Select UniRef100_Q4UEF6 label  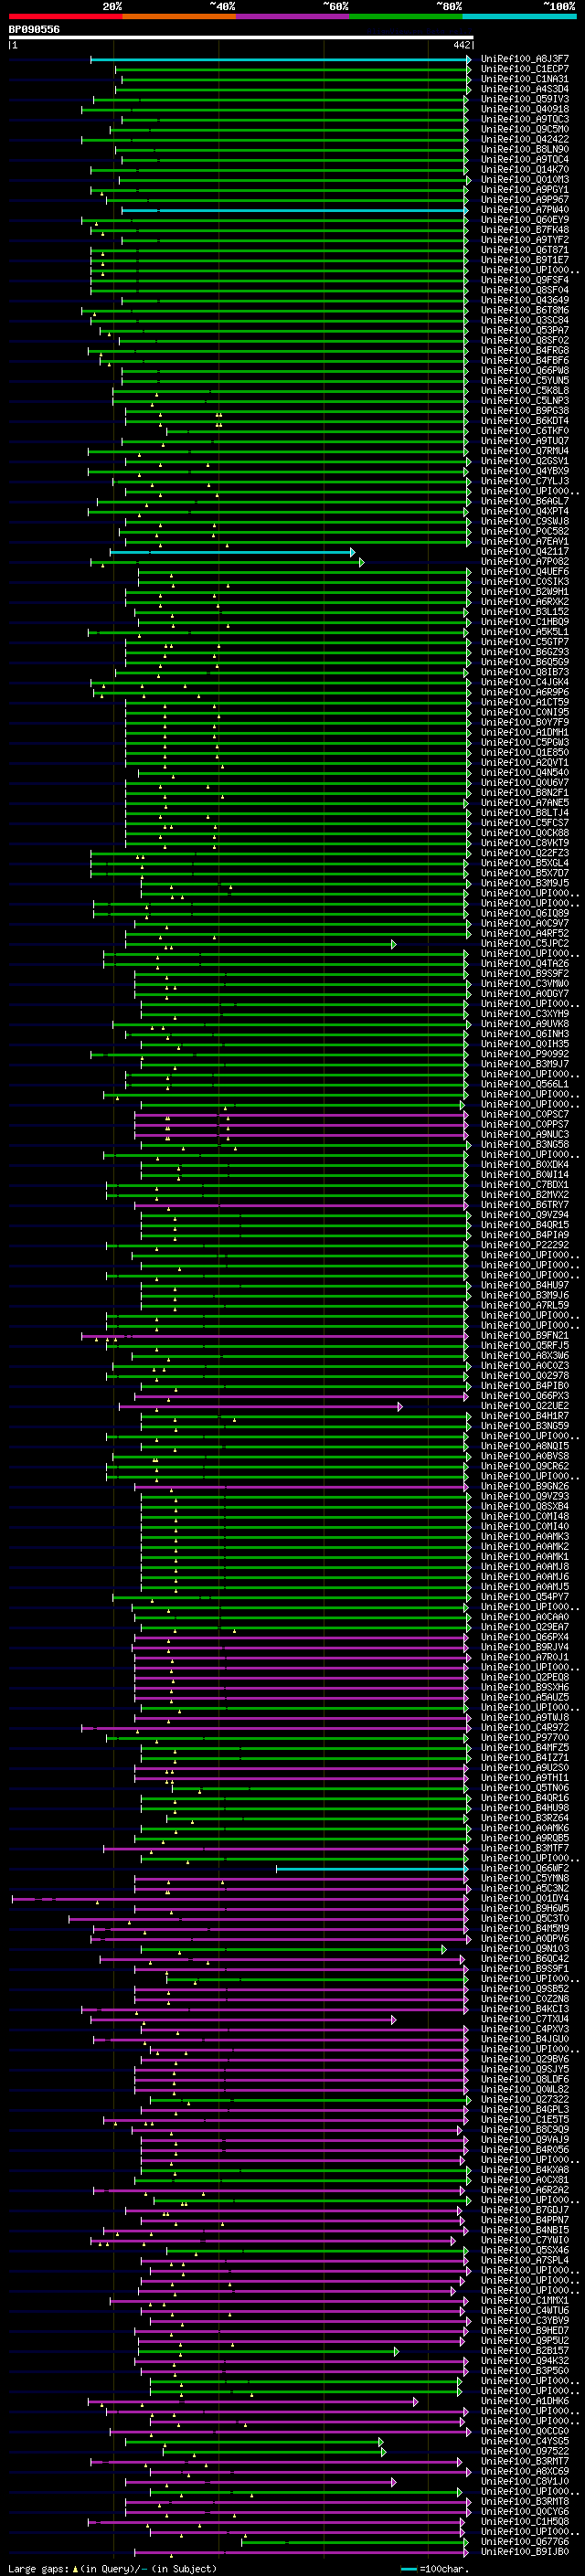(x=525, y=571)
